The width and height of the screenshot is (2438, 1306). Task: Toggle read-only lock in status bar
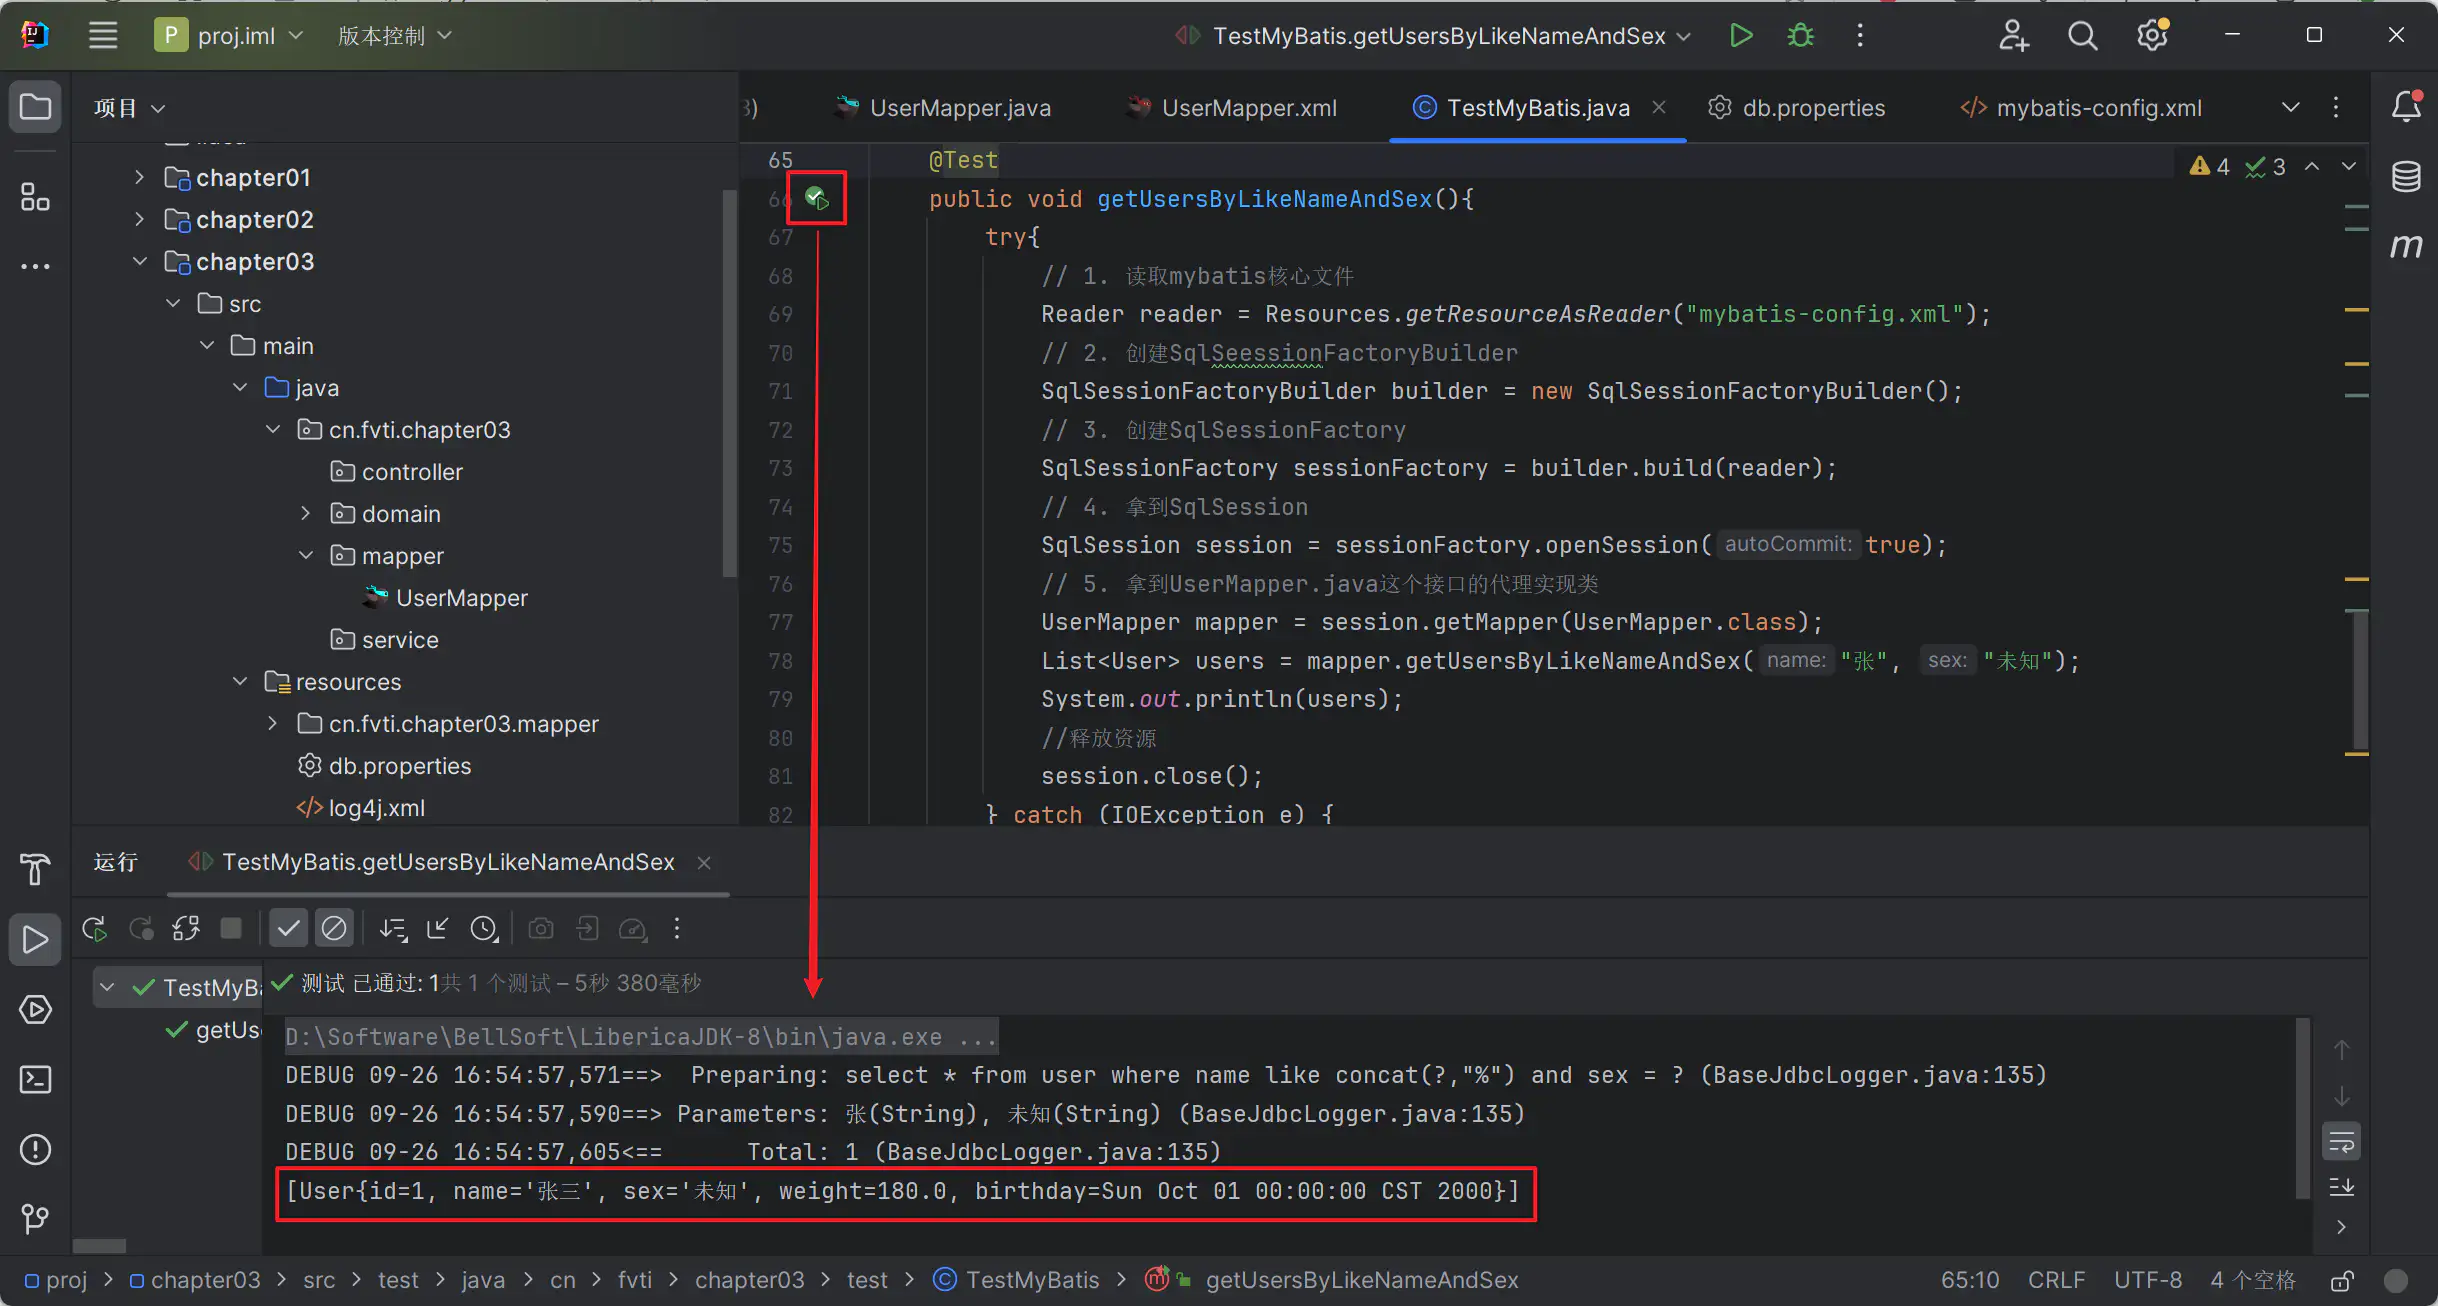[2342, 1281]
